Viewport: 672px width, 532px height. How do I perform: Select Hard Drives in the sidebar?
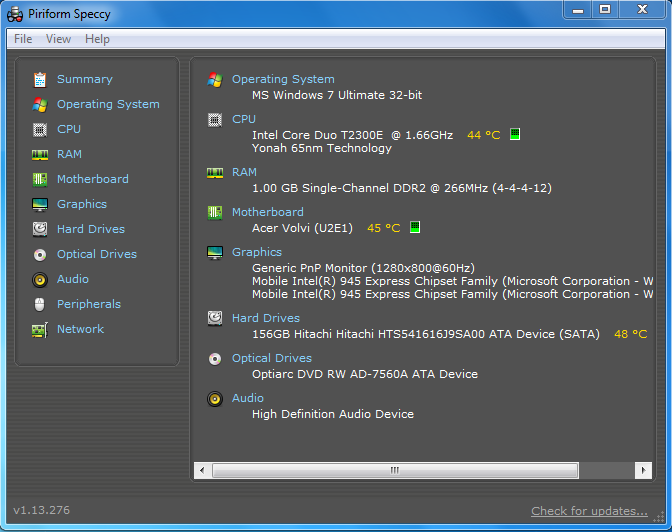point(91,229)
